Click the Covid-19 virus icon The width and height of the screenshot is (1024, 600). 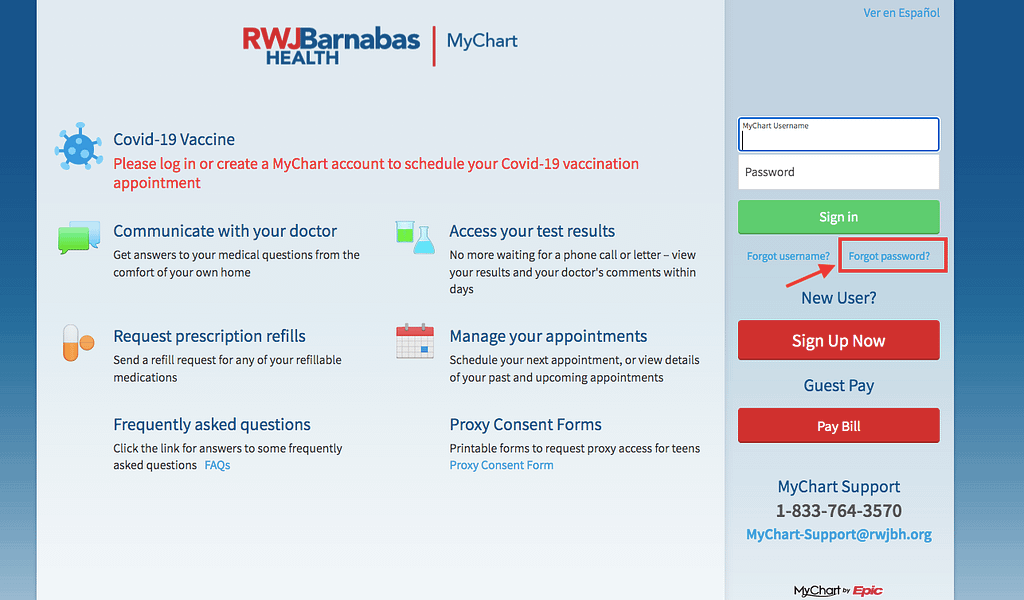[78, 146]
